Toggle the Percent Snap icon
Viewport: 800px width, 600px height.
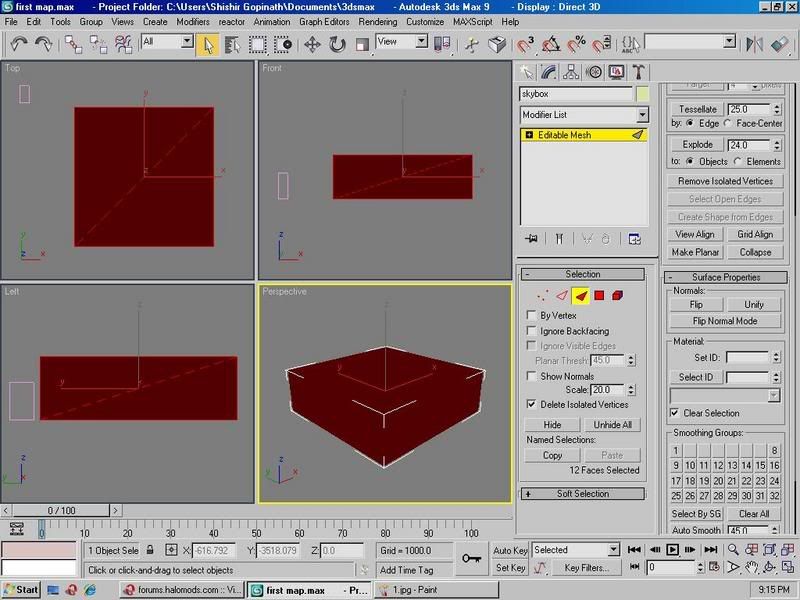[576, 45]
